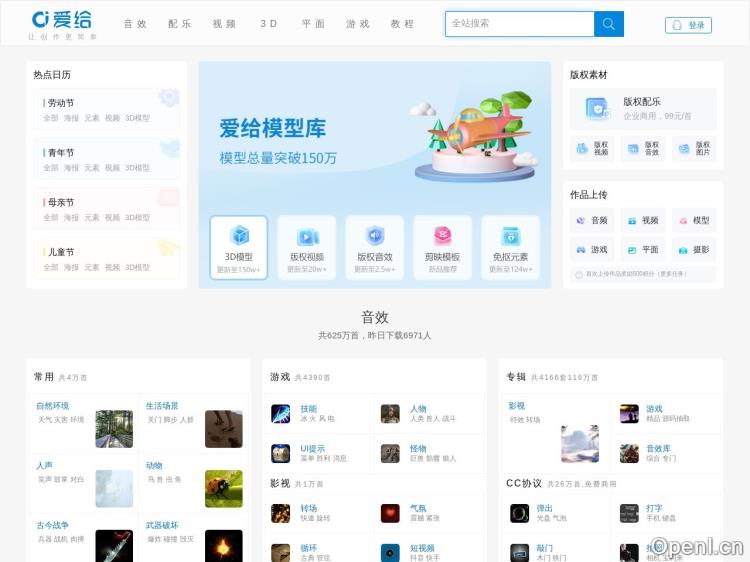Click the 游戏 album icon
This screenshot has height=562, width=750.
point(629,414)
